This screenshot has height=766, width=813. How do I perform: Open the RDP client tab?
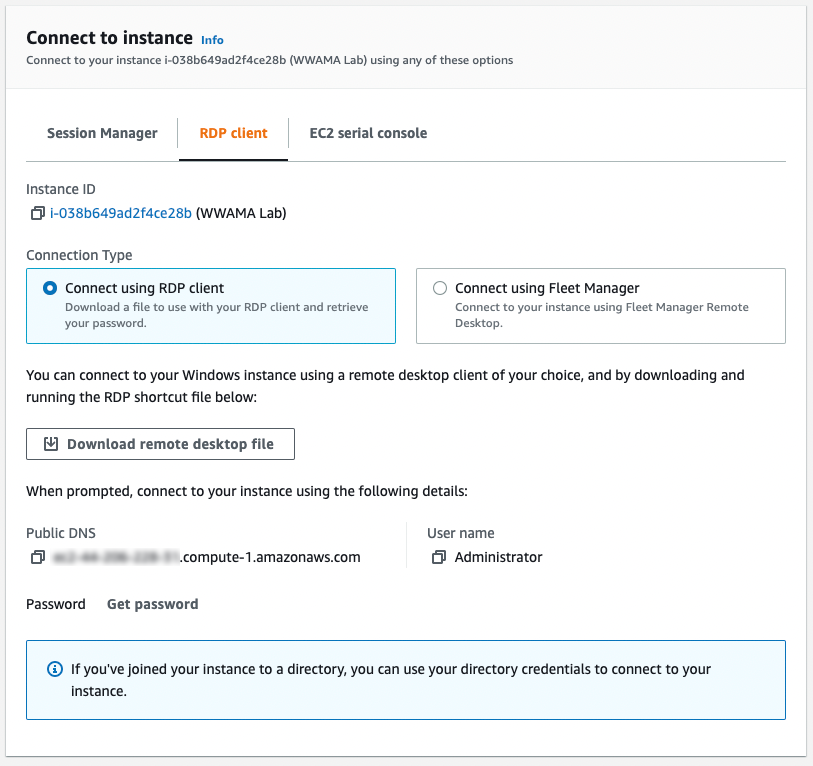pyautogui.click(x=233, y=133)
